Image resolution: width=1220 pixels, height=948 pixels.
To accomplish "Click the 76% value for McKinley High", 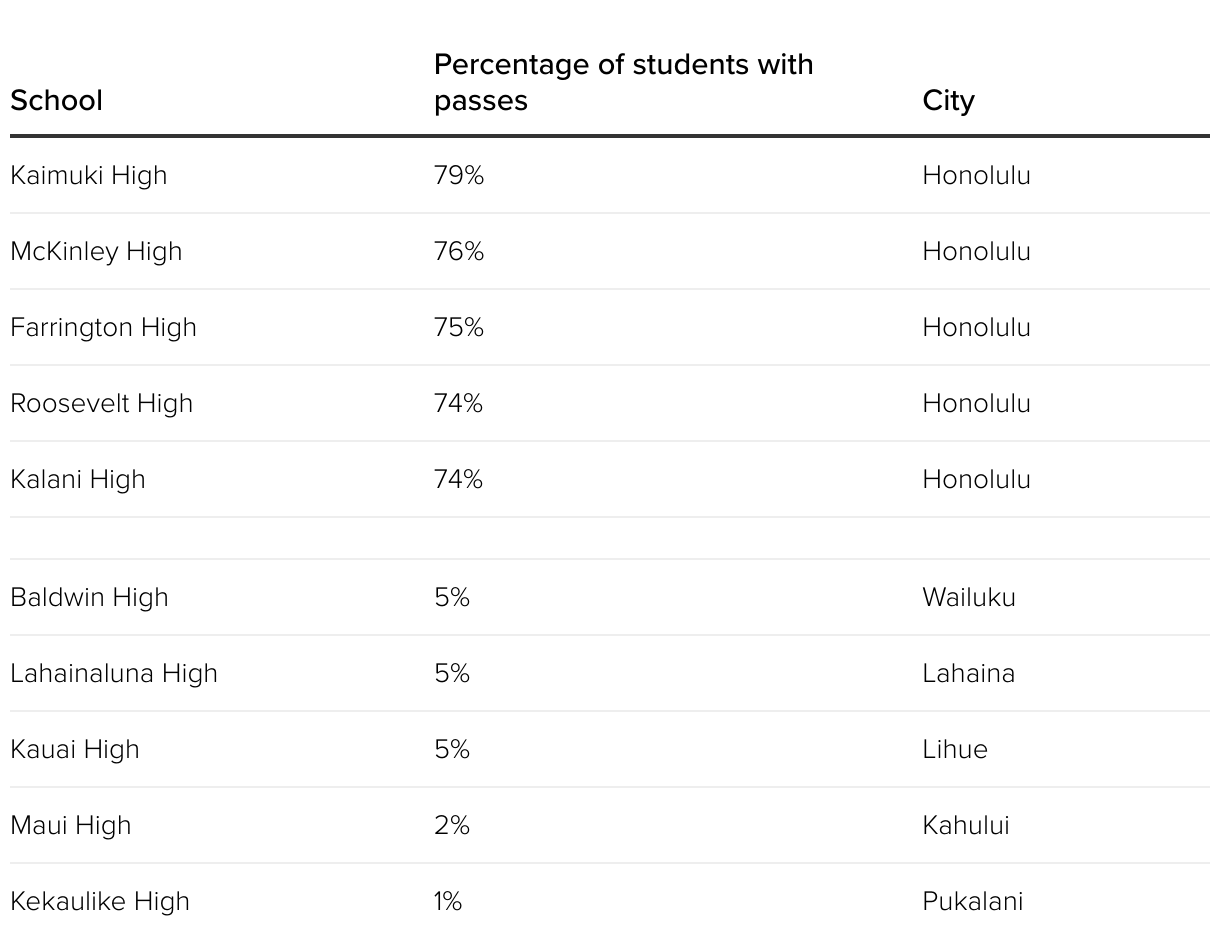I will pyautogui.click(x=459, y=251).
